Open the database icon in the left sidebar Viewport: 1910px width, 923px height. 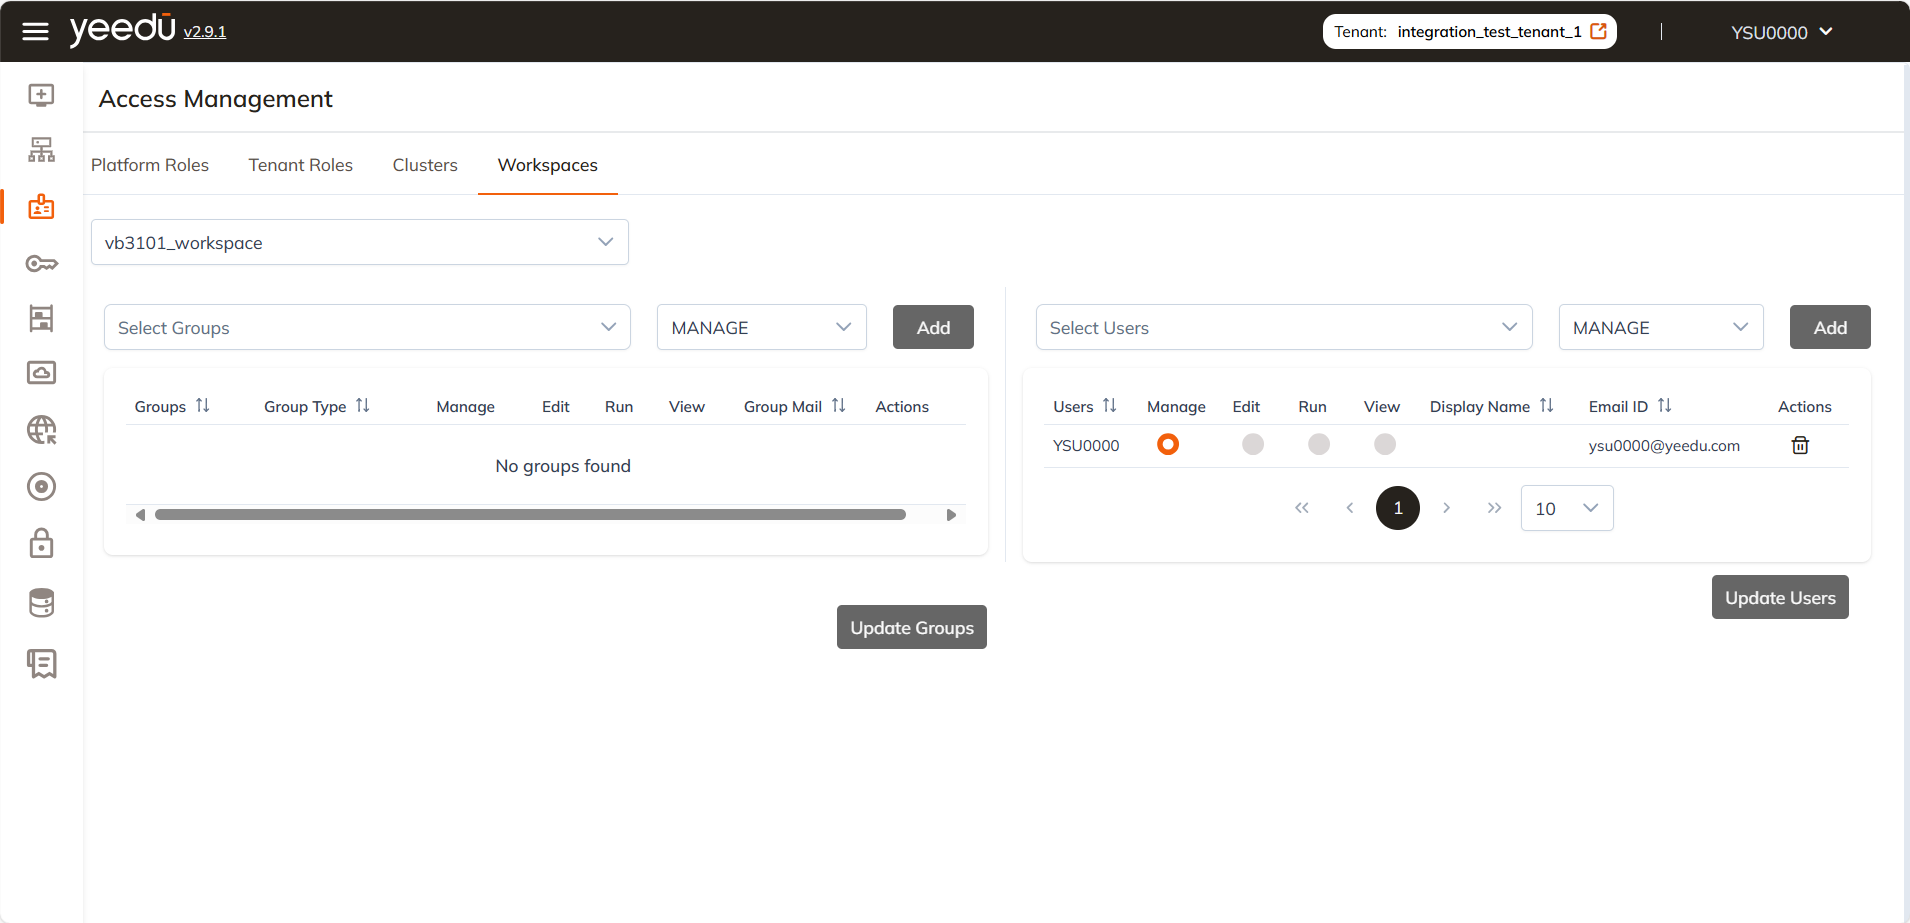click(41, 602)
